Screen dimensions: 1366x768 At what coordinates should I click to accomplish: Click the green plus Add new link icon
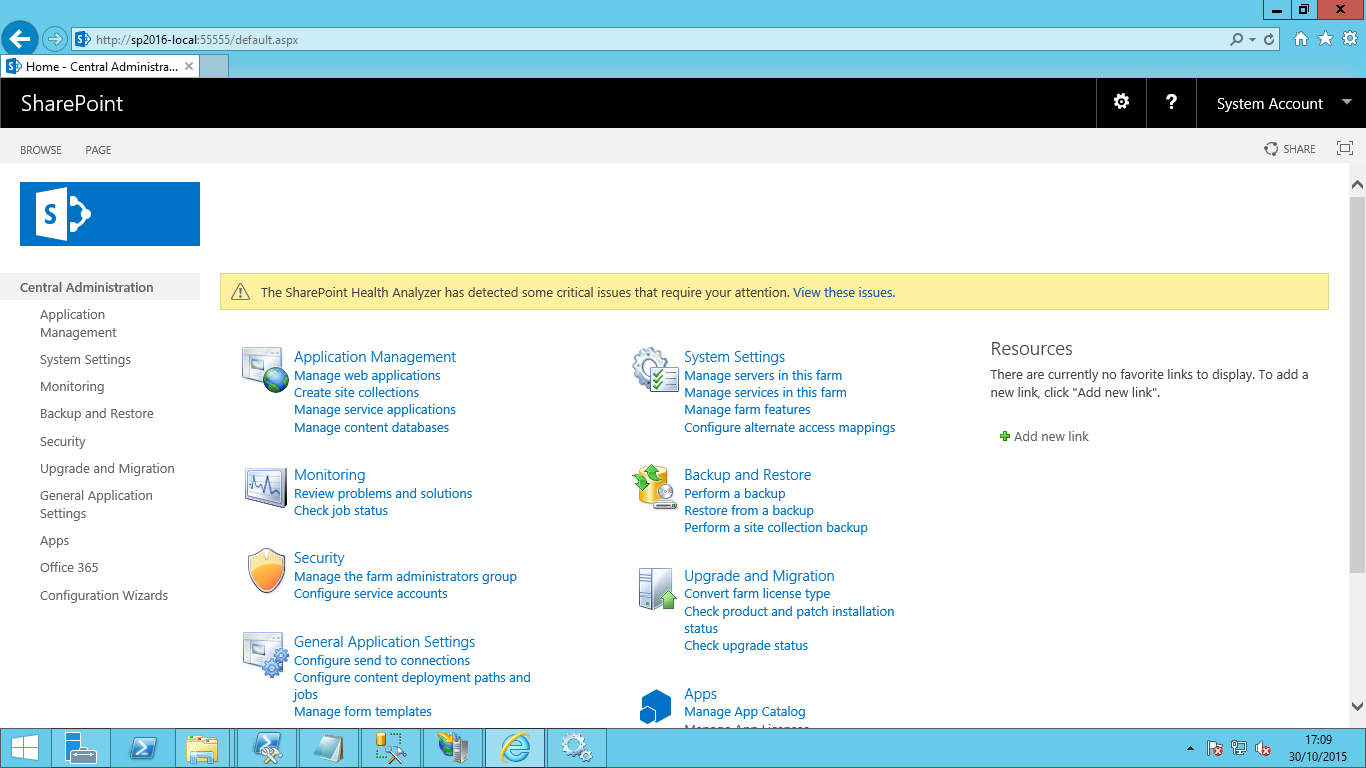click(x=1005, y=436)
